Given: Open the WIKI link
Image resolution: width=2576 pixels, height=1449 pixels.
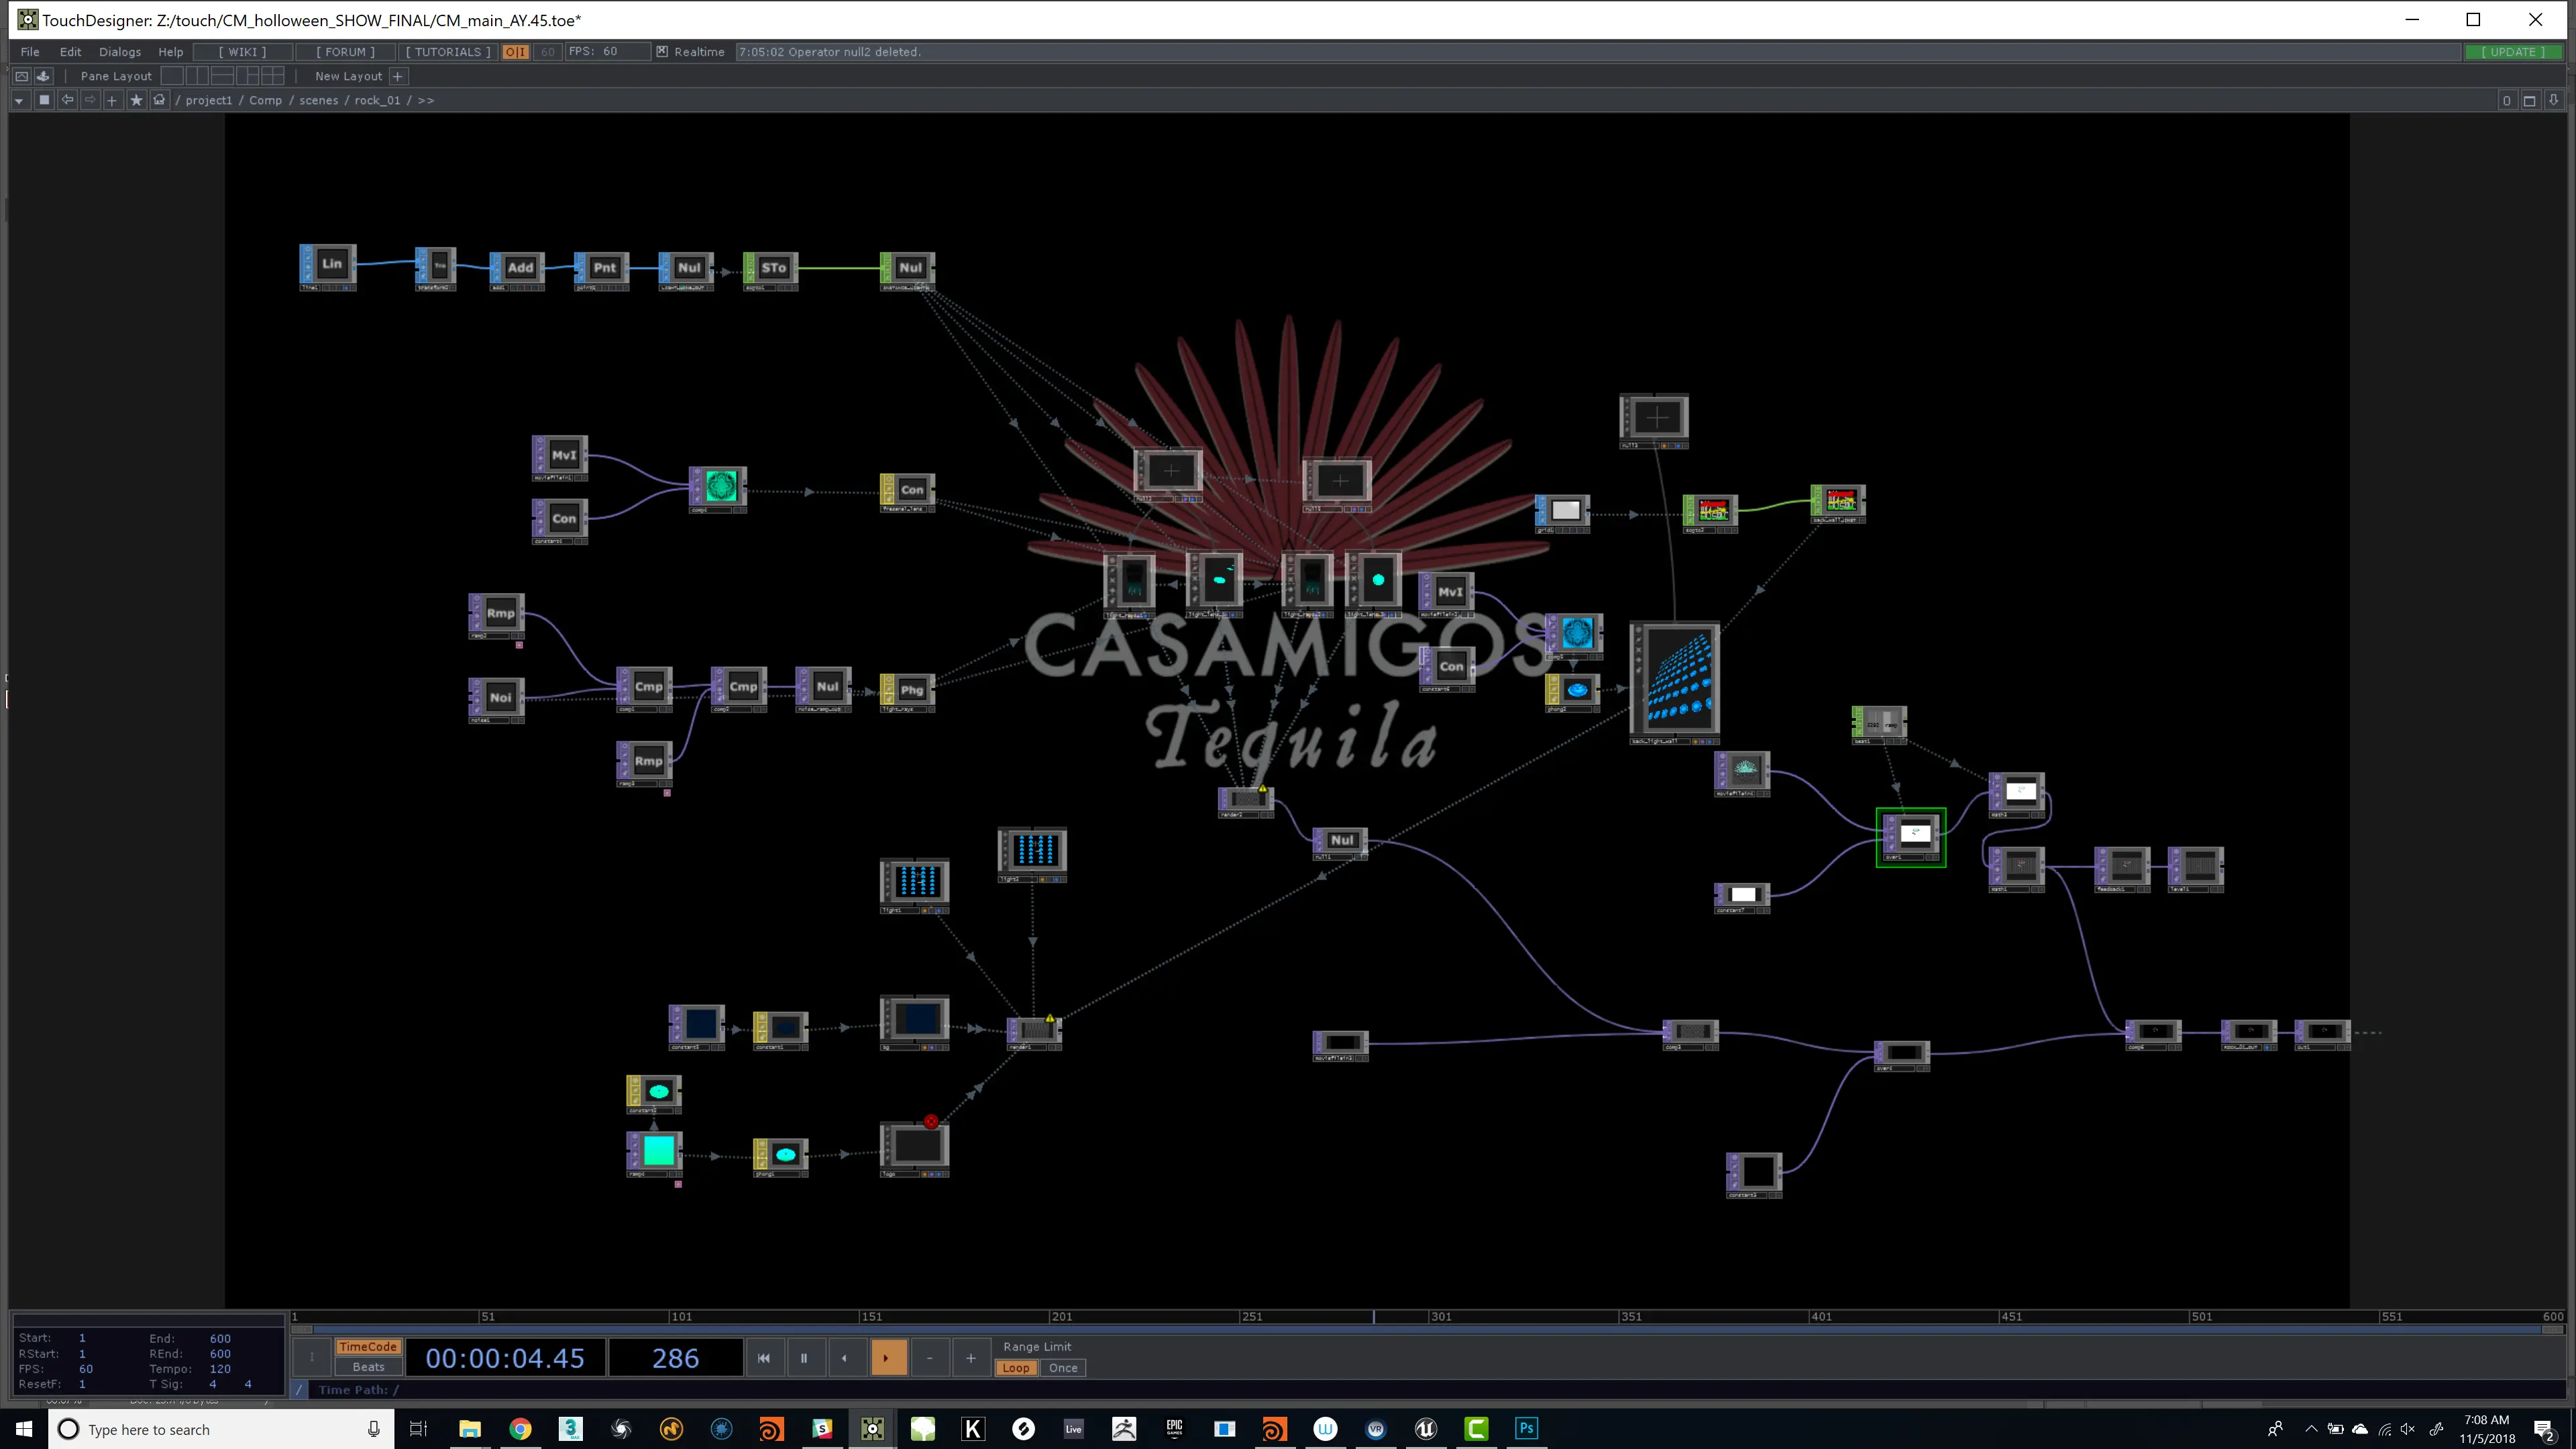Looking at the screenshot, I should point(243,52).
